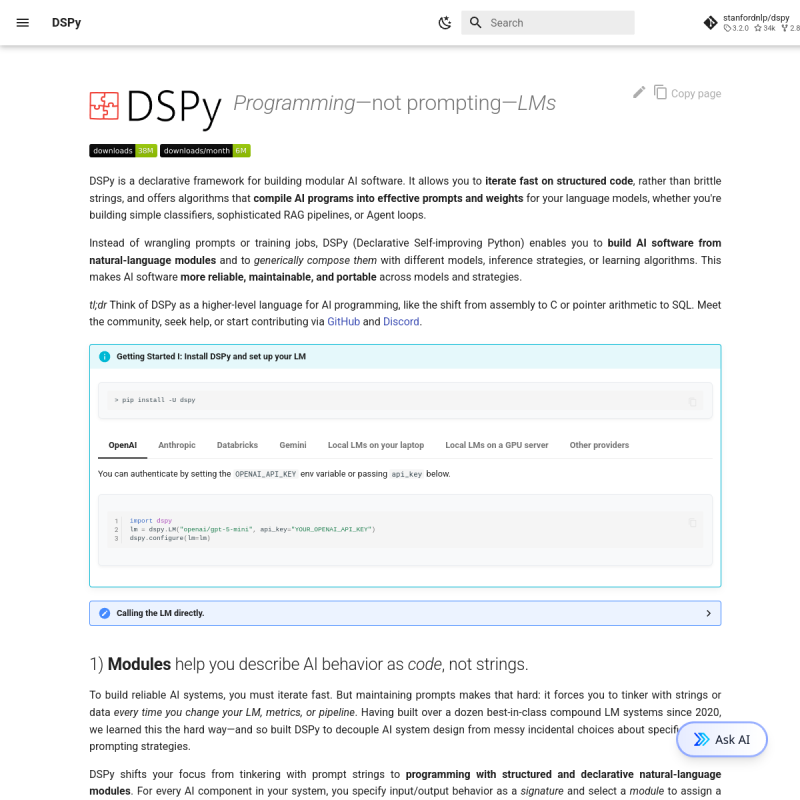The width and height of the screenshot is (800, 800).
Task: Open Local LMs on your laptop tab
Action: [376, 445]
